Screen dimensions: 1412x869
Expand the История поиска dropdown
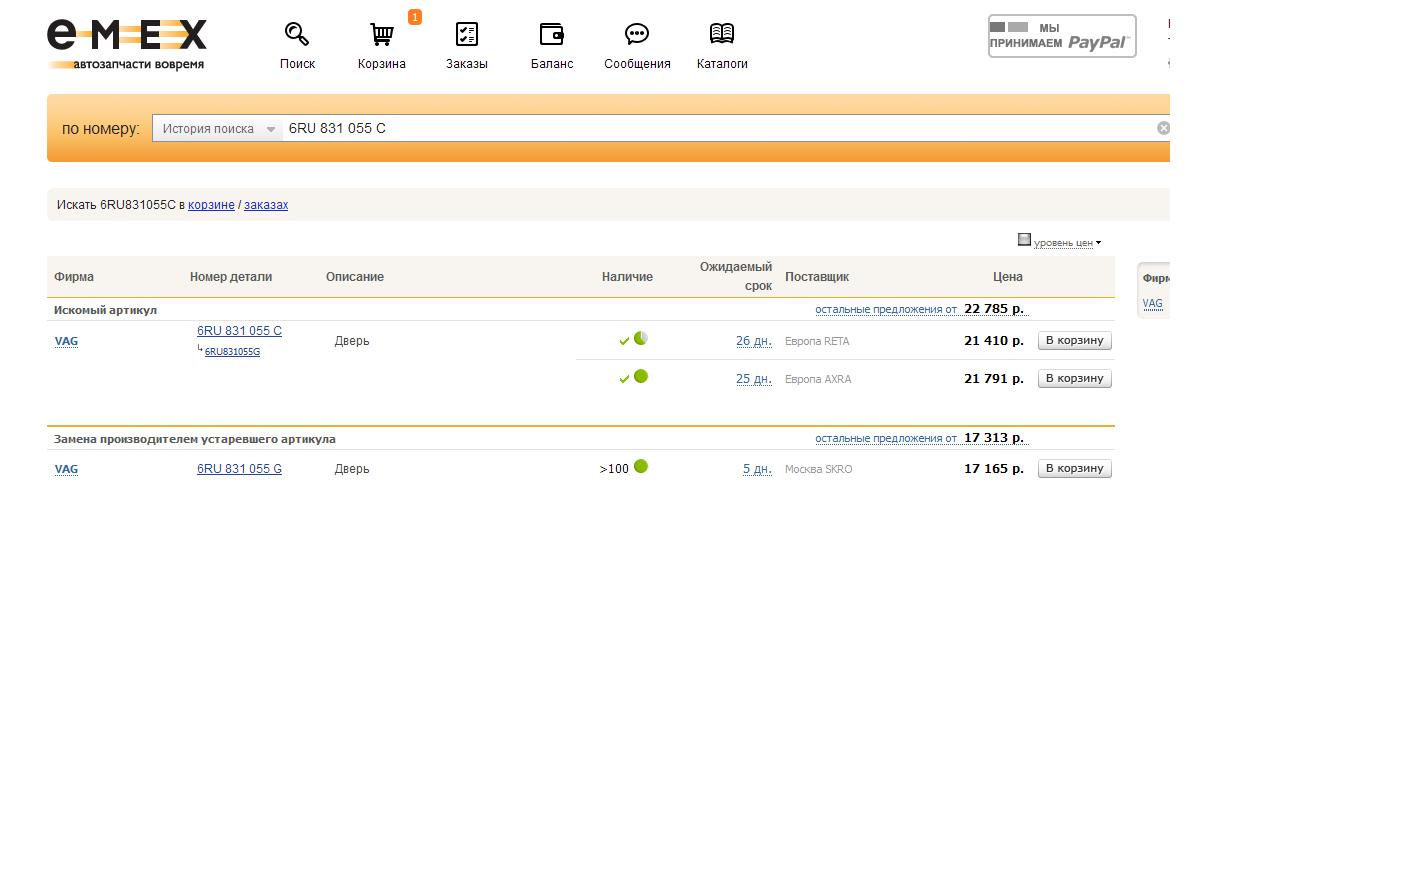pyautogui.click(x=218, y=129)
